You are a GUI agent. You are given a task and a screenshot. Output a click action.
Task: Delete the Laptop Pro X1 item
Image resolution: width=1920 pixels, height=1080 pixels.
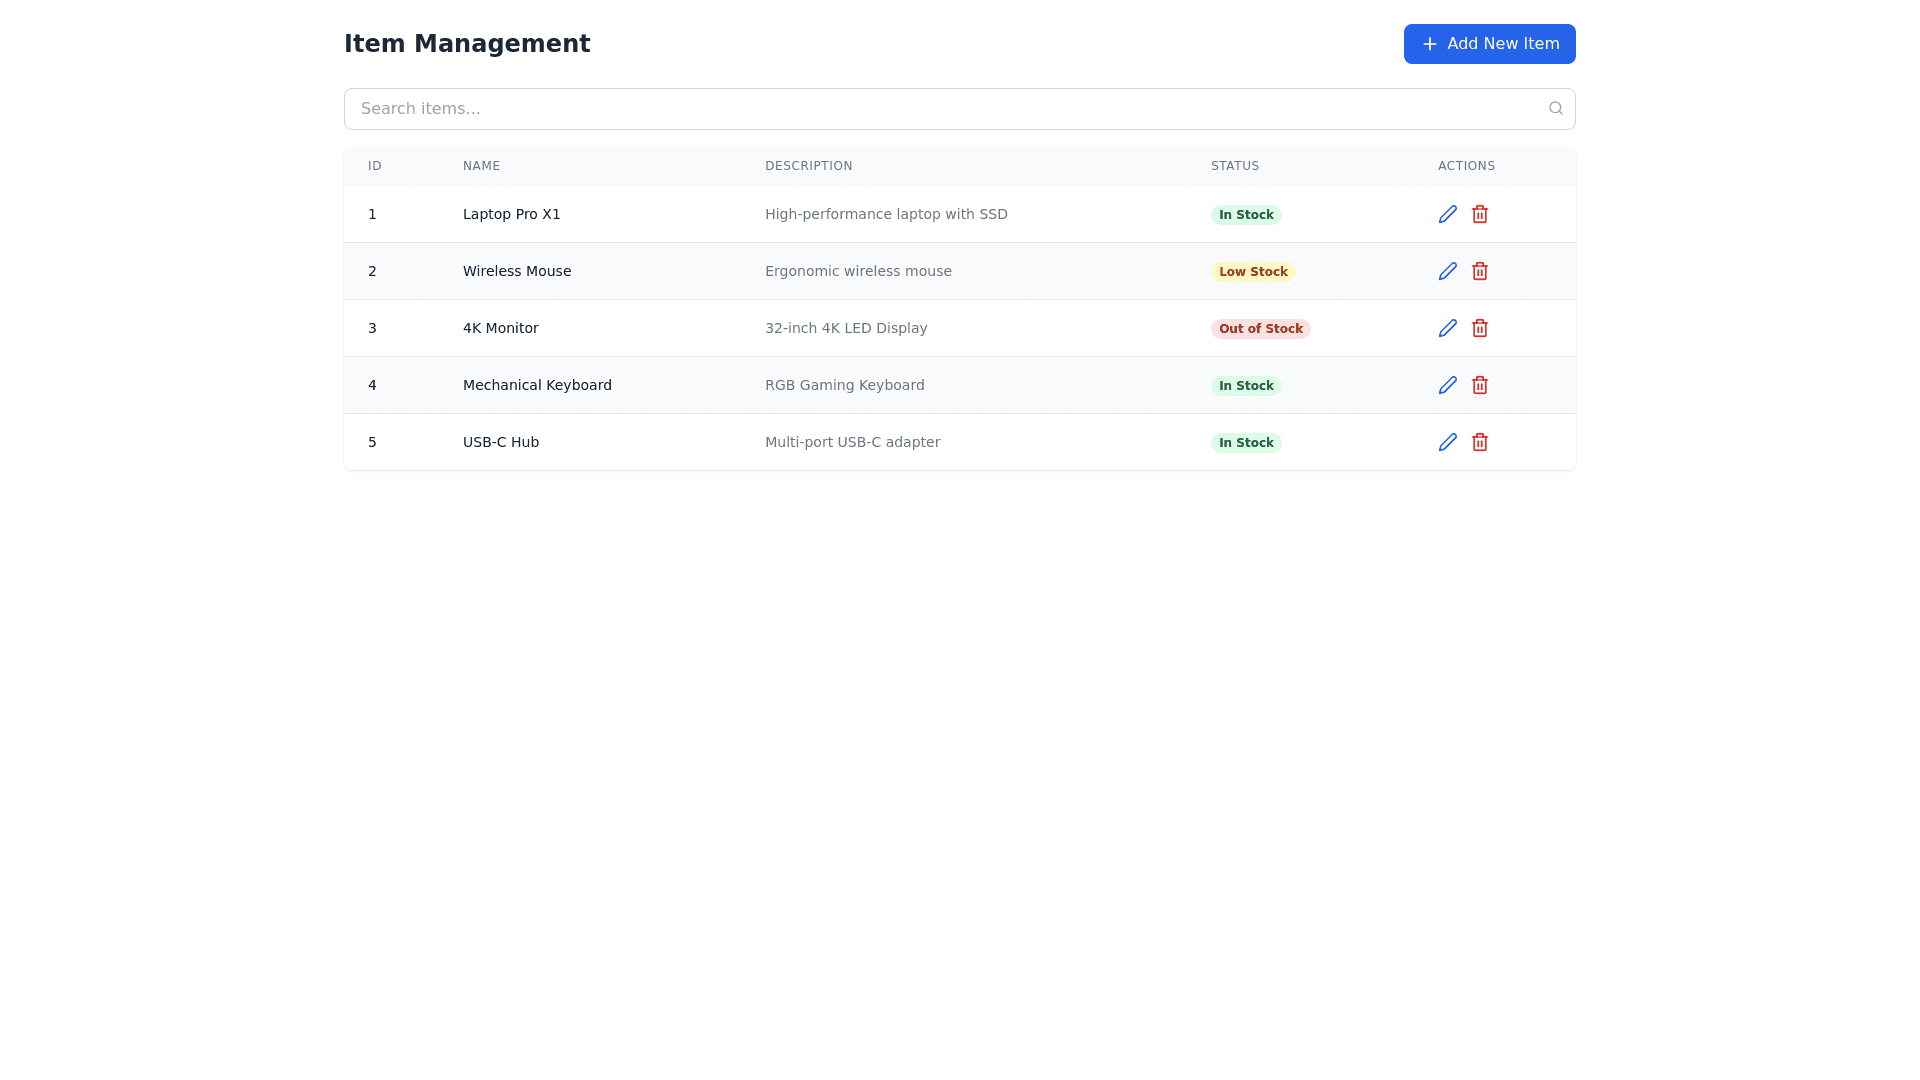(x=1479, y=214)
